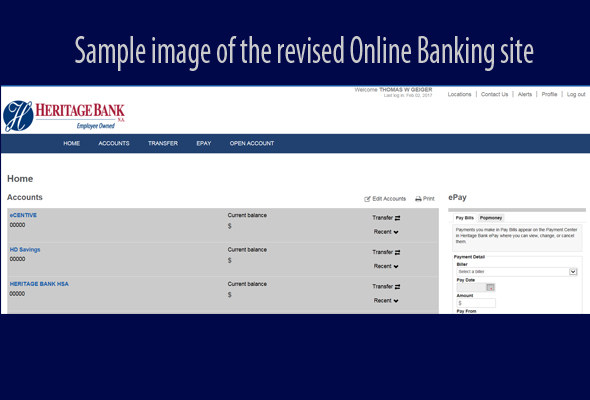Open the eCENTIVE account link

coord(23,215)
